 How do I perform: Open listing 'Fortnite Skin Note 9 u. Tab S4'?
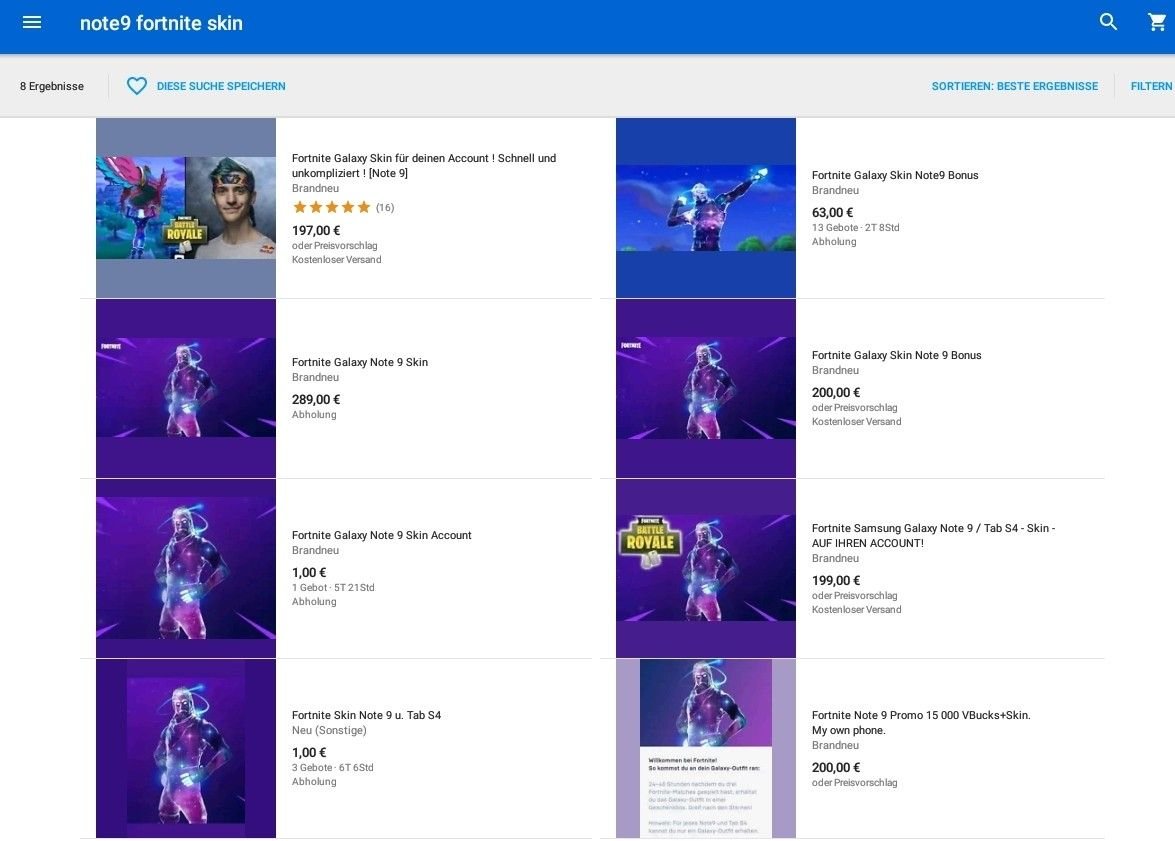pos(366,715)
